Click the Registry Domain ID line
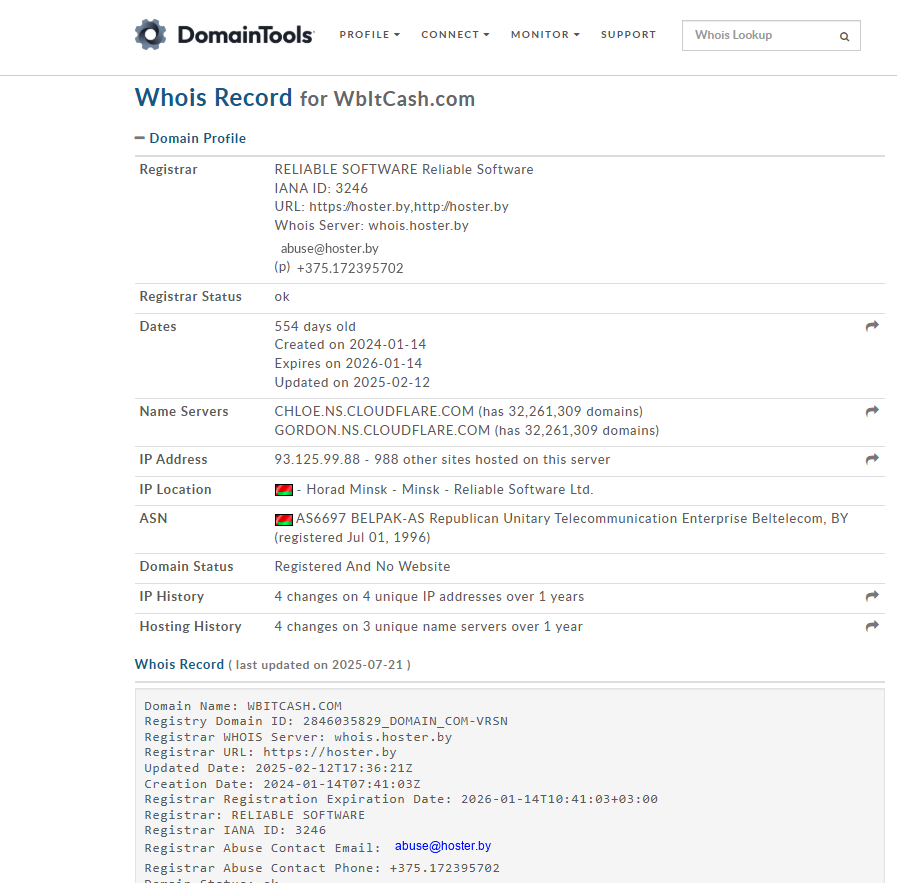The image size is (897, 883). tap(326, 721)
